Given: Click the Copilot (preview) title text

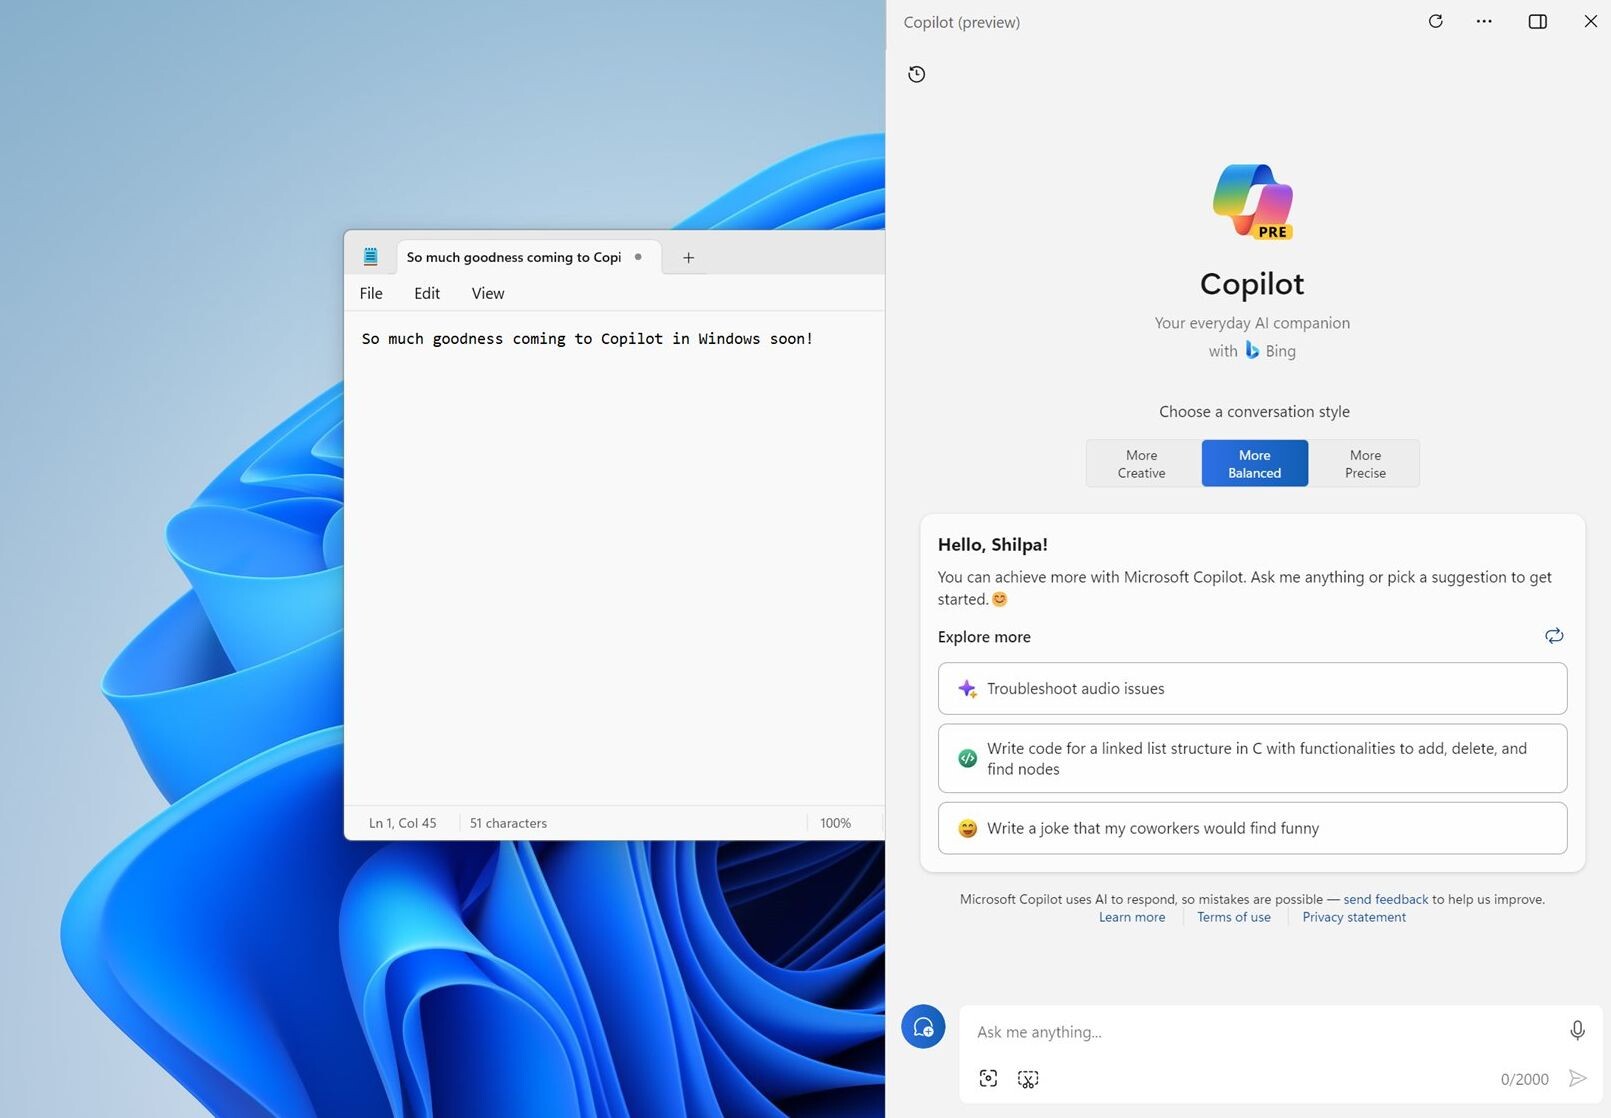Looking at the screenshot, I should point(961,22).
